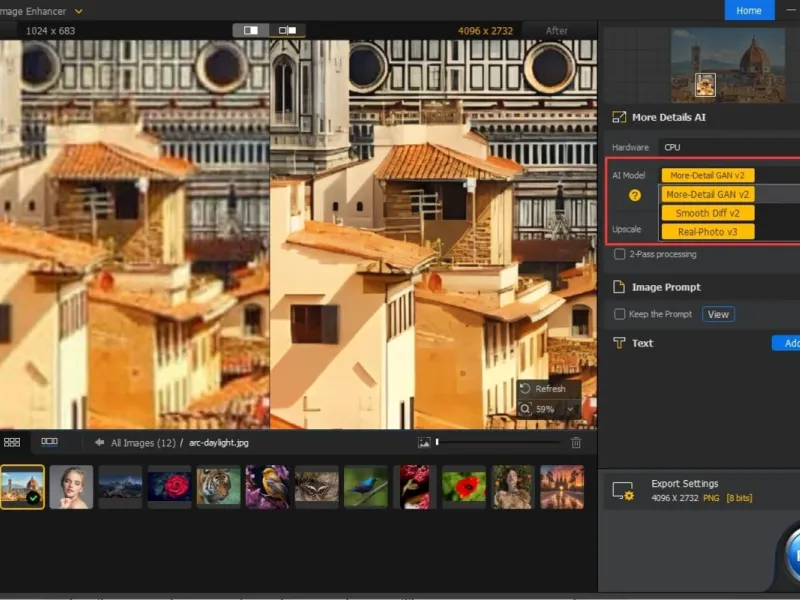
Task: Open the Hardware CPU dropdown
Action: tap(729, 147)
